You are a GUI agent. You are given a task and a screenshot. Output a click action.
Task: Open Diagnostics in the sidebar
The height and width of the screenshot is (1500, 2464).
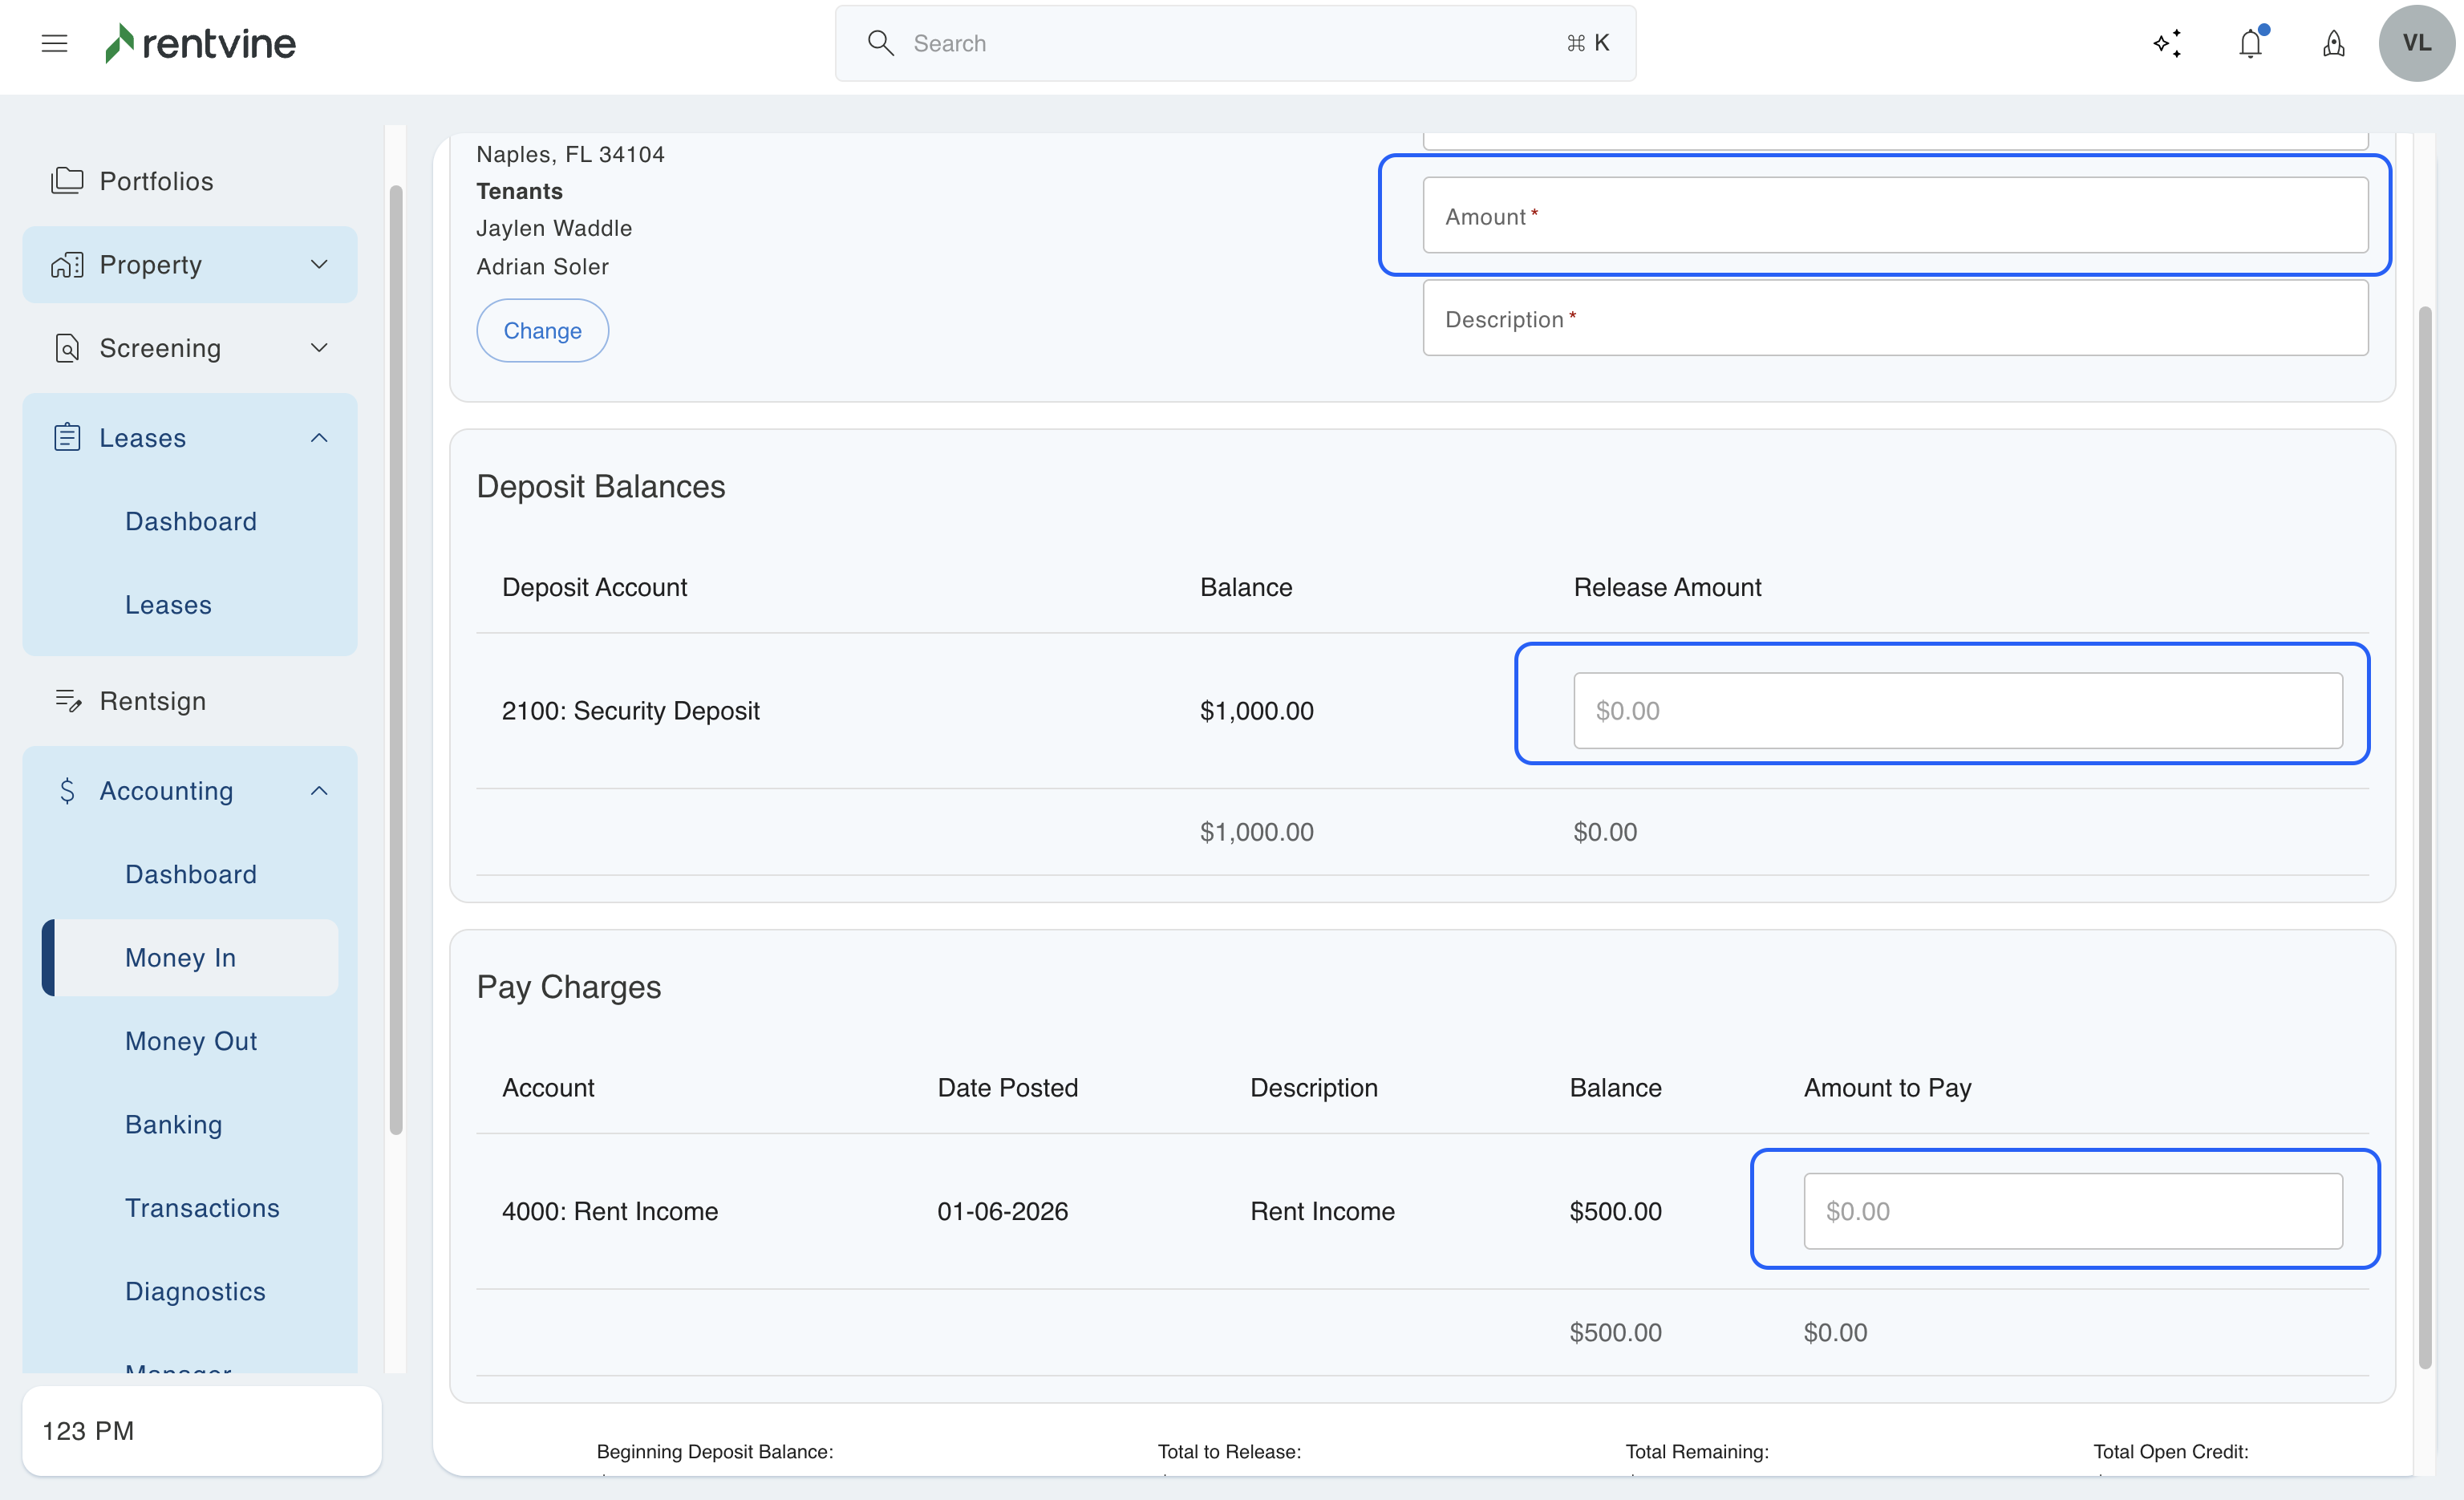click(195, 1291)
